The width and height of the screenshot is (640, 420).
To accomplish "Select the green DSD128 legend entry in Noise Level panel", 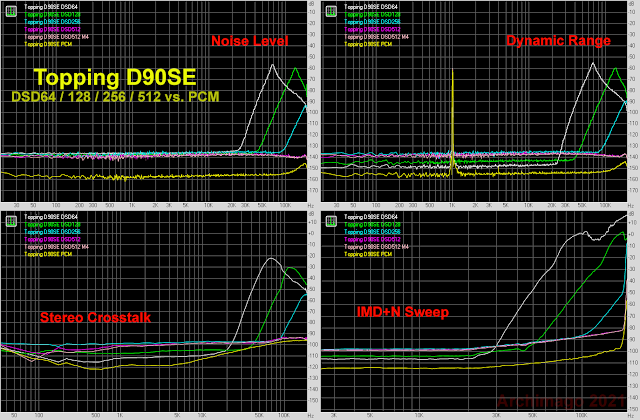I will [52, 14].
